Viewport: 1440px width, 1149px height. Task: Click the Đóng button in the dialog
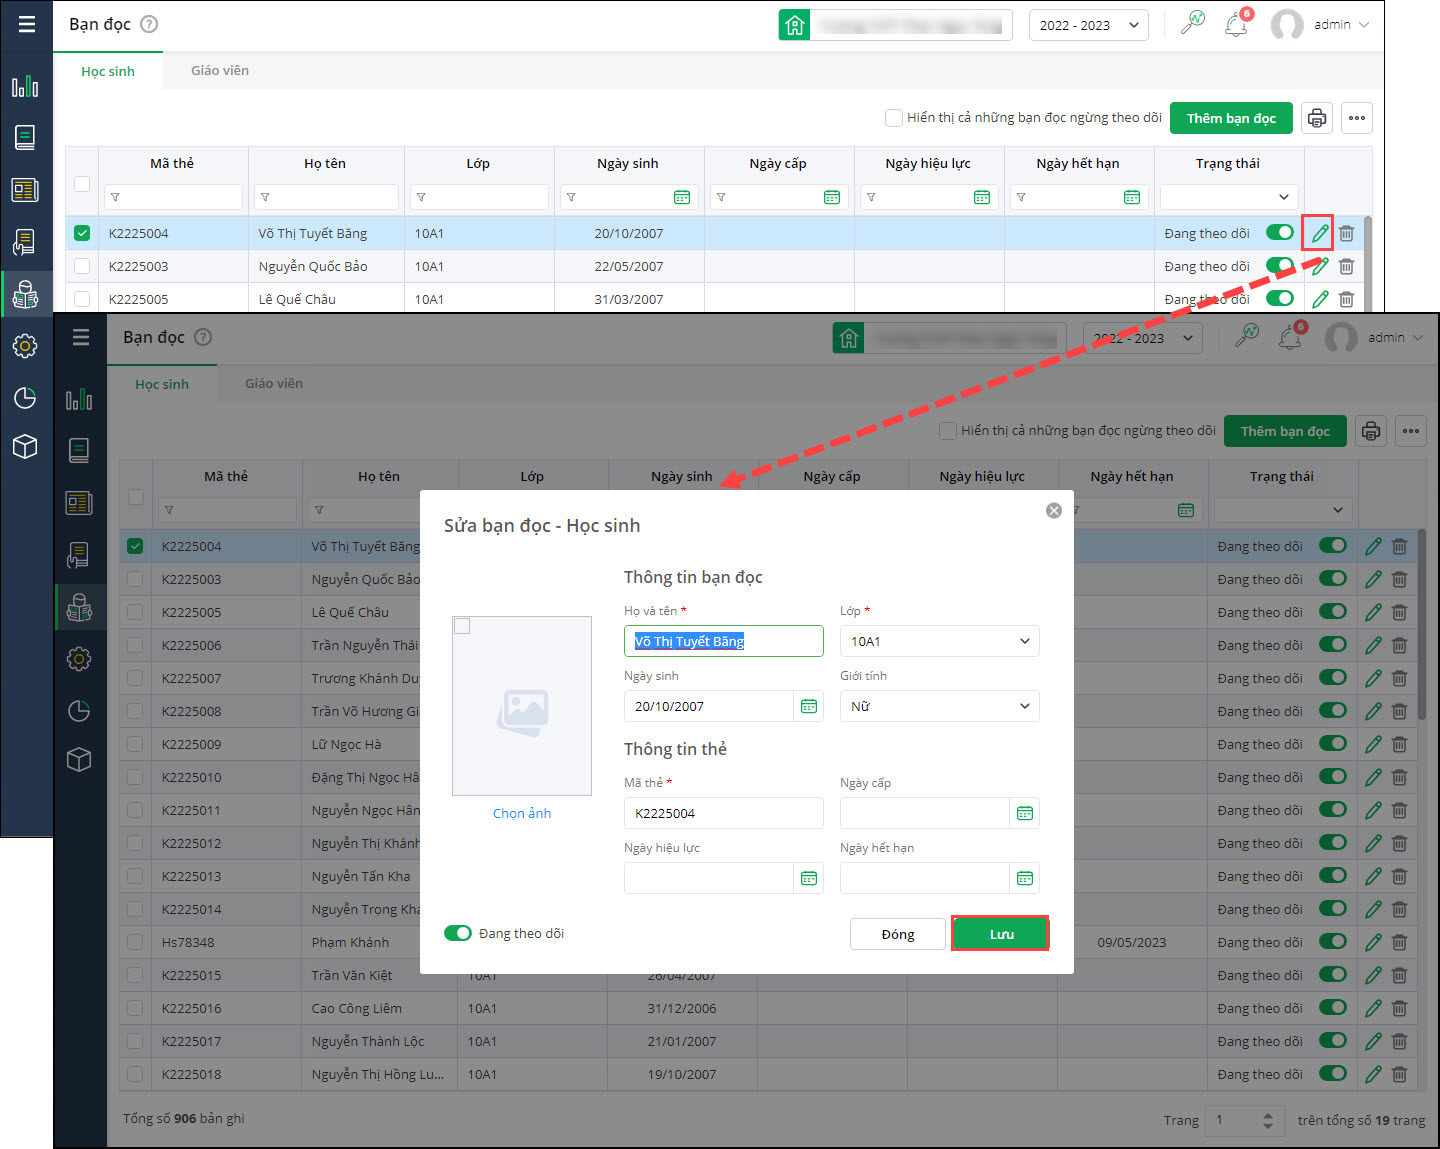coord(898,934)
